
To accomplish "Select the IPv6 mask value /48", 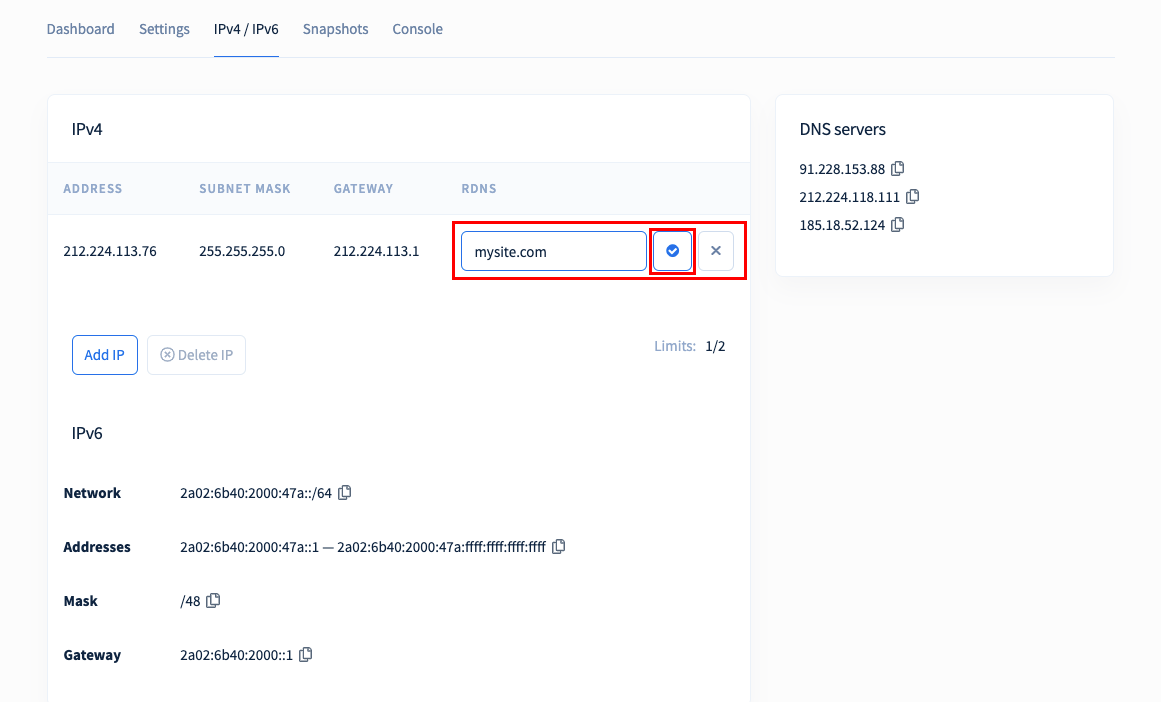I will pyautogui.click(x=190, y=601).
